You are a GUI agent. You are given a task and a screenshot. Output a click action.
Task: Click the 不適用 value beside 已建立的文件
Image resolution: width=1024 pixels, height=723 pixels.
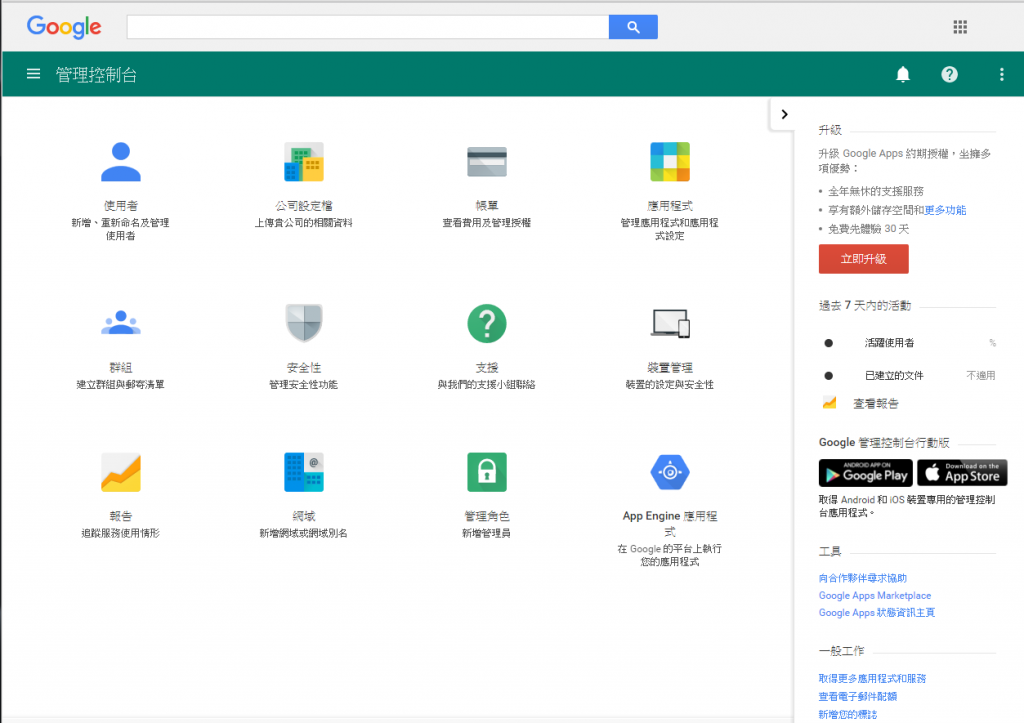(x=981, y=376)
